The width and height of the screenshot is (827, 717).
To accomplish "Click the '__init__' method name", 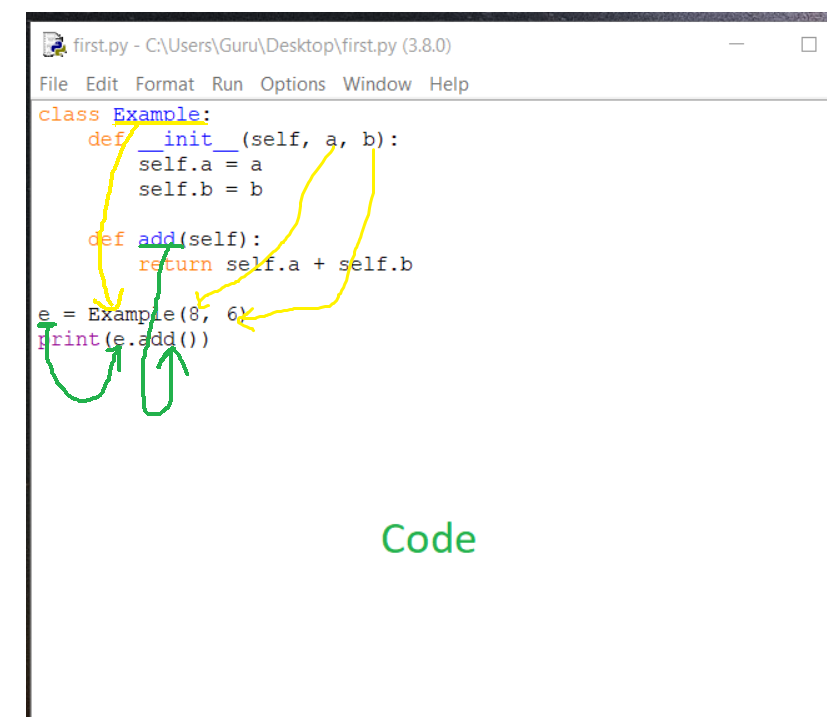I will tap(188, 140).
